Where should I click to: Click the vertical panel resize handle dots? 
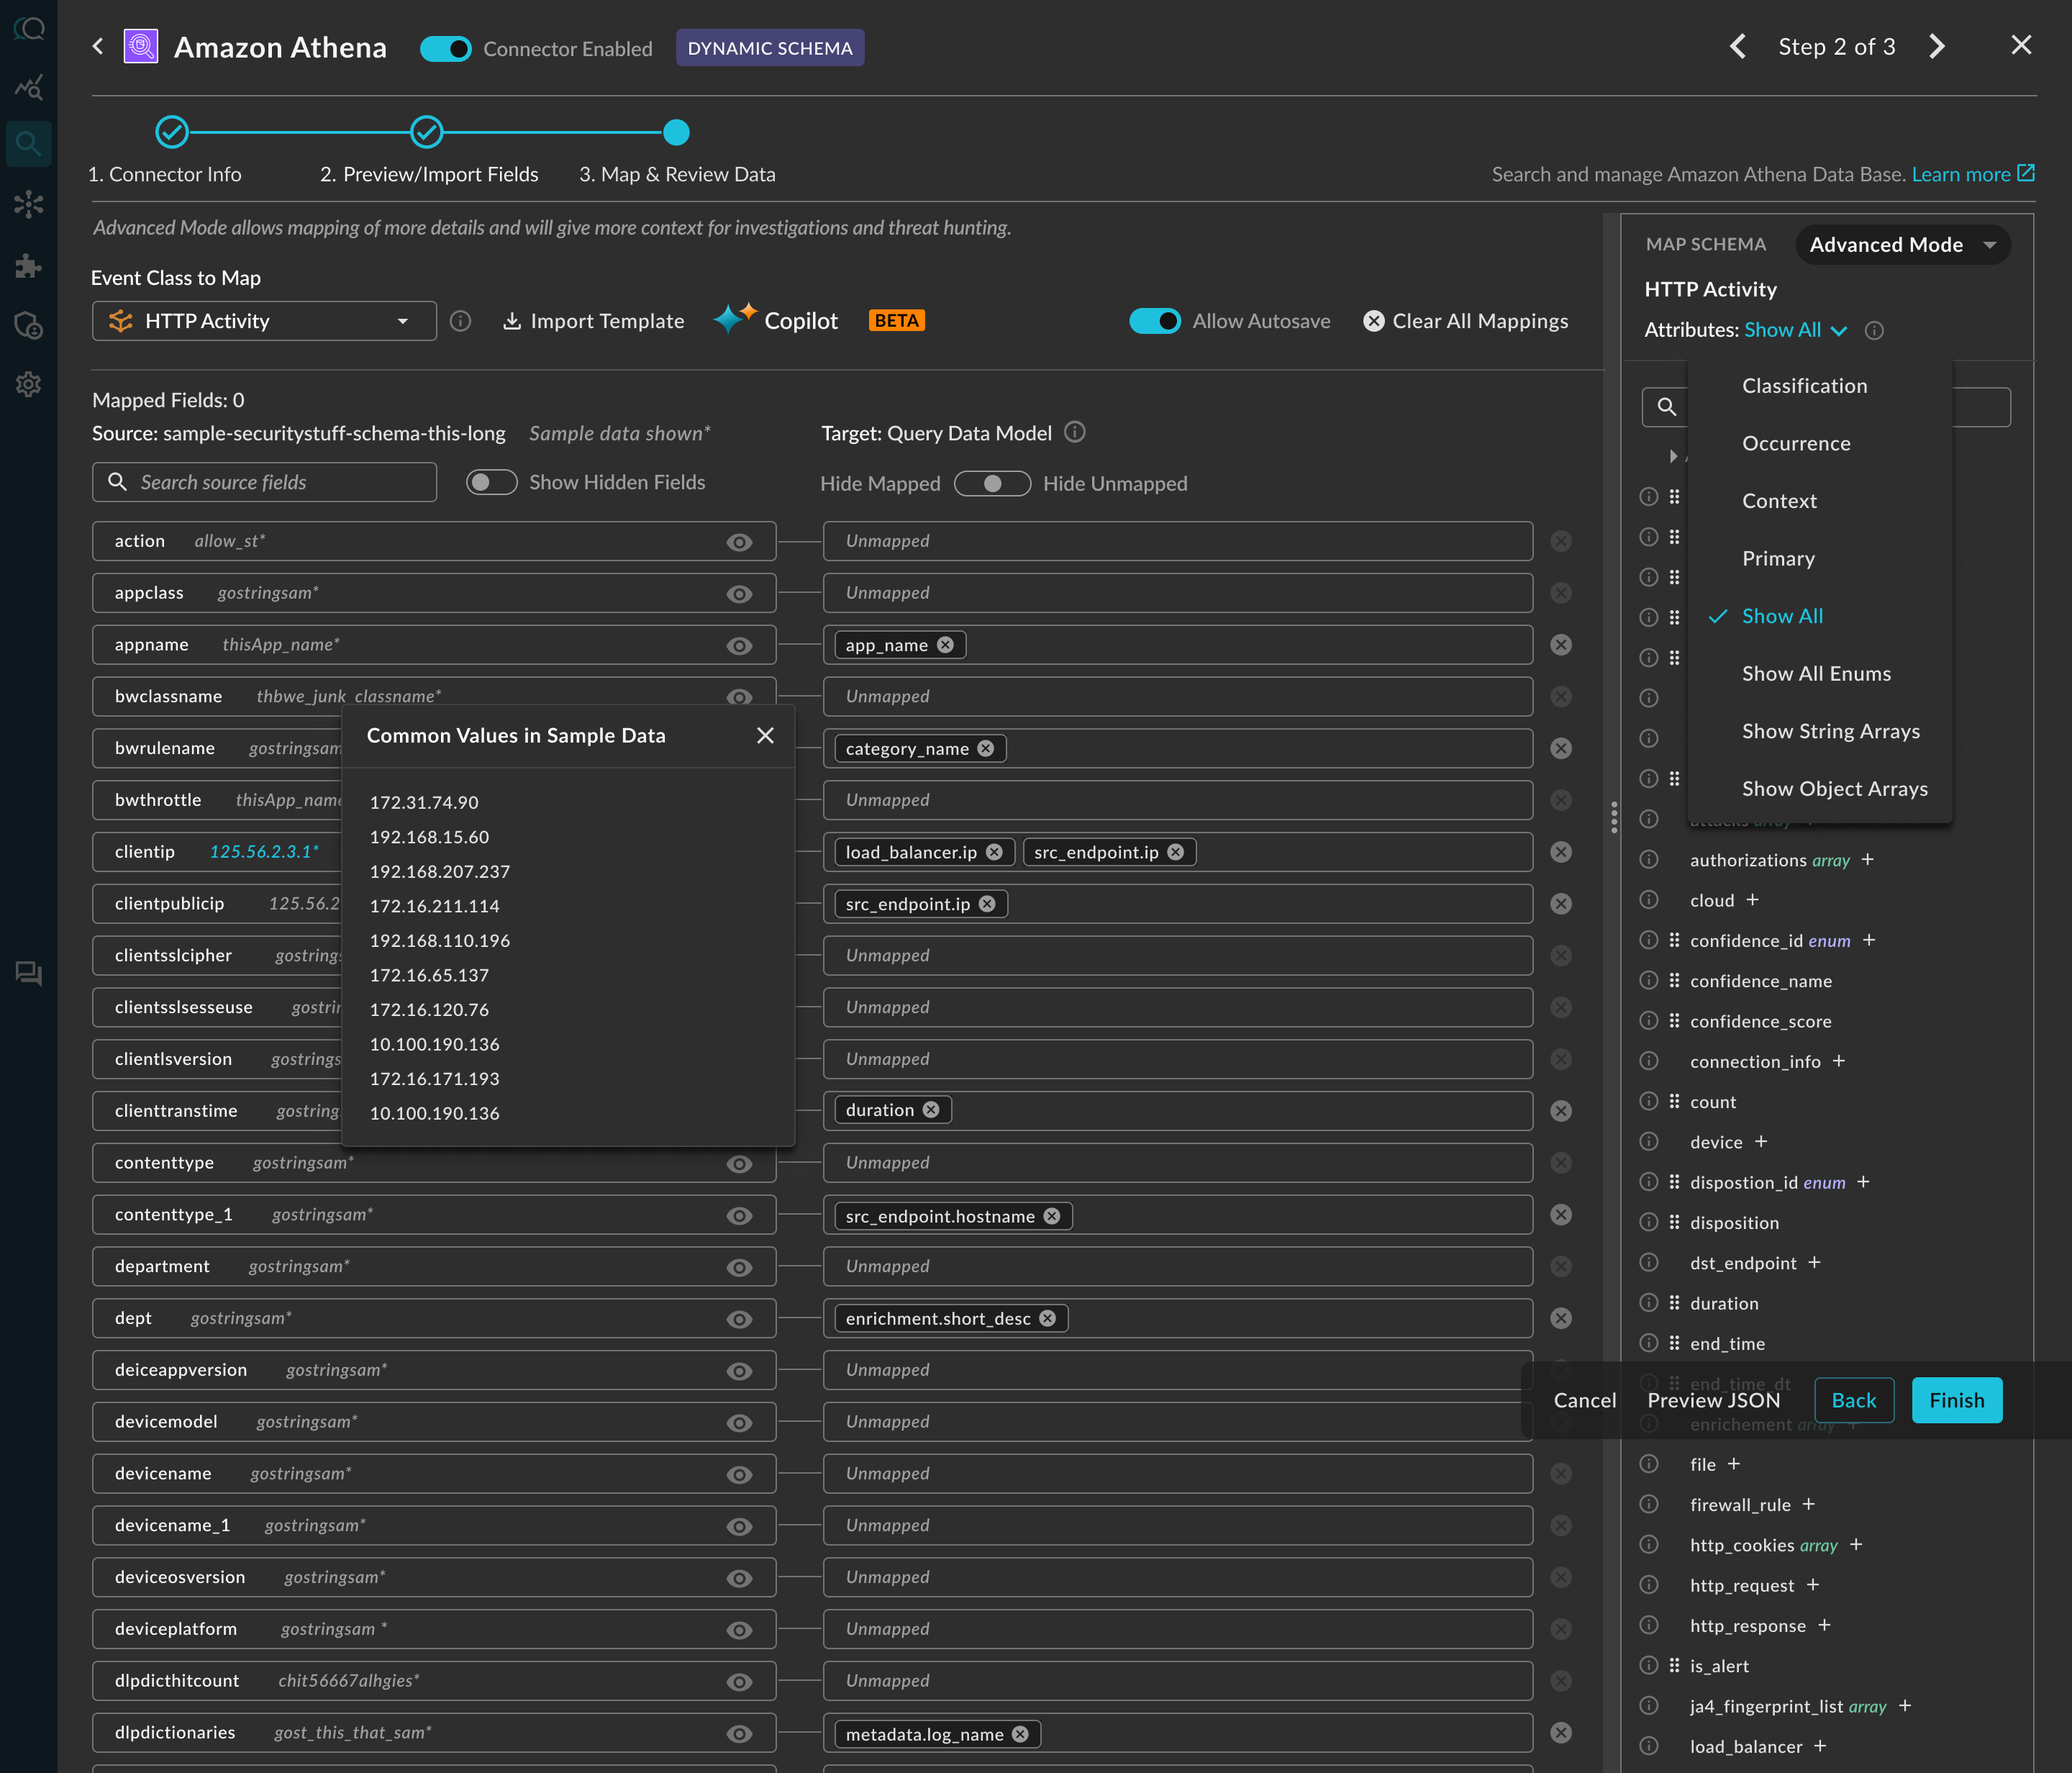click(1614, 817)
